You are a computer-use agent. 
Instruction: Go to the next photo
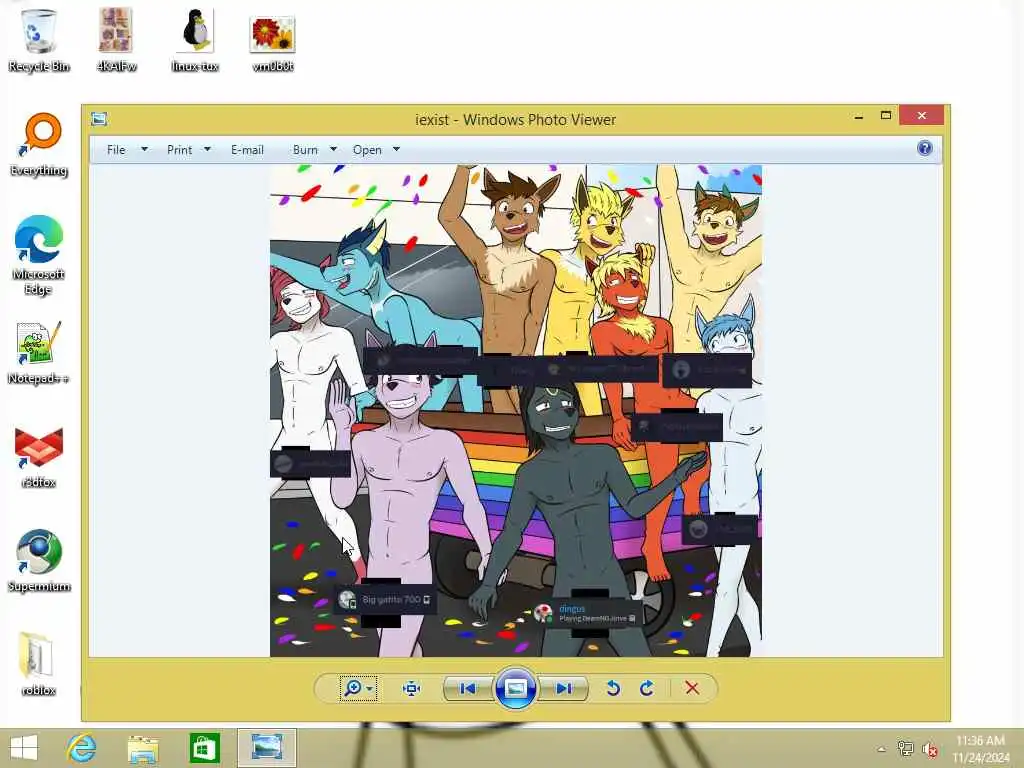click(564, 688)
